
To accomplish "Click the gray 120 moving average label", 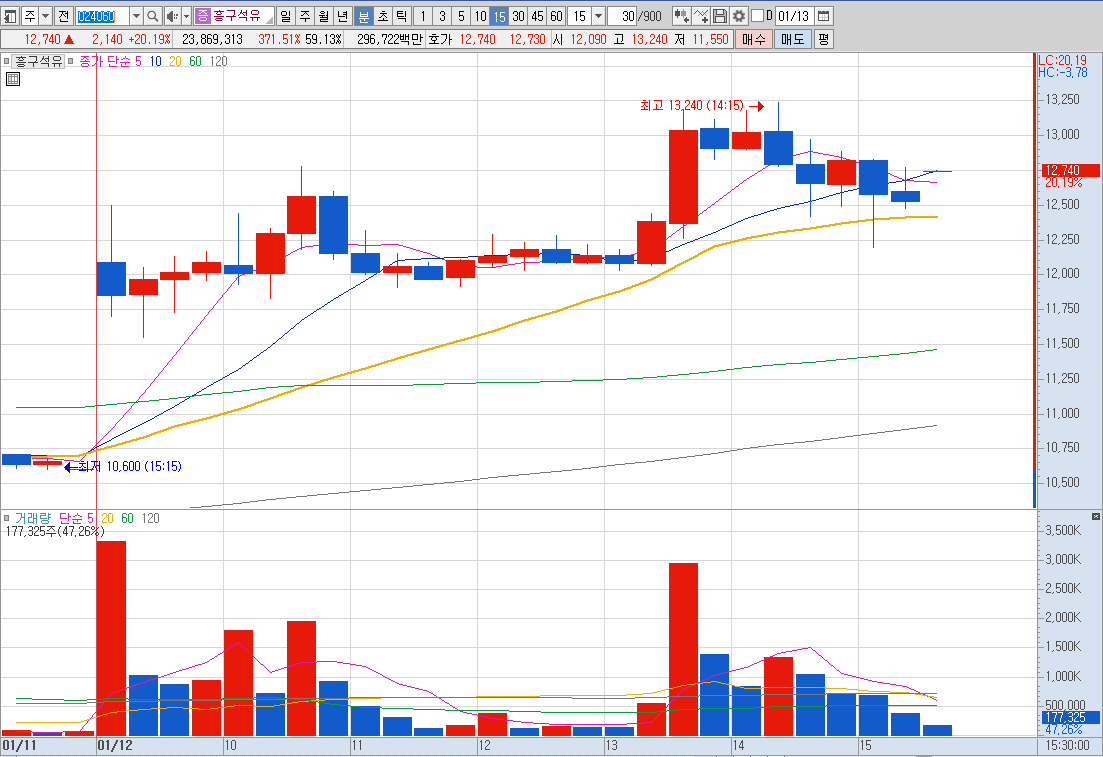I will click(x=219, y=61).
